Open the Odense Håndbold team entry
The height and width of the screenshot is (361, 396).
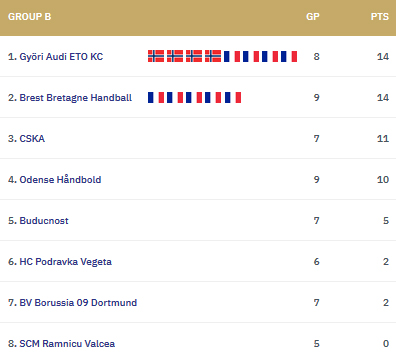click(60, 180)
